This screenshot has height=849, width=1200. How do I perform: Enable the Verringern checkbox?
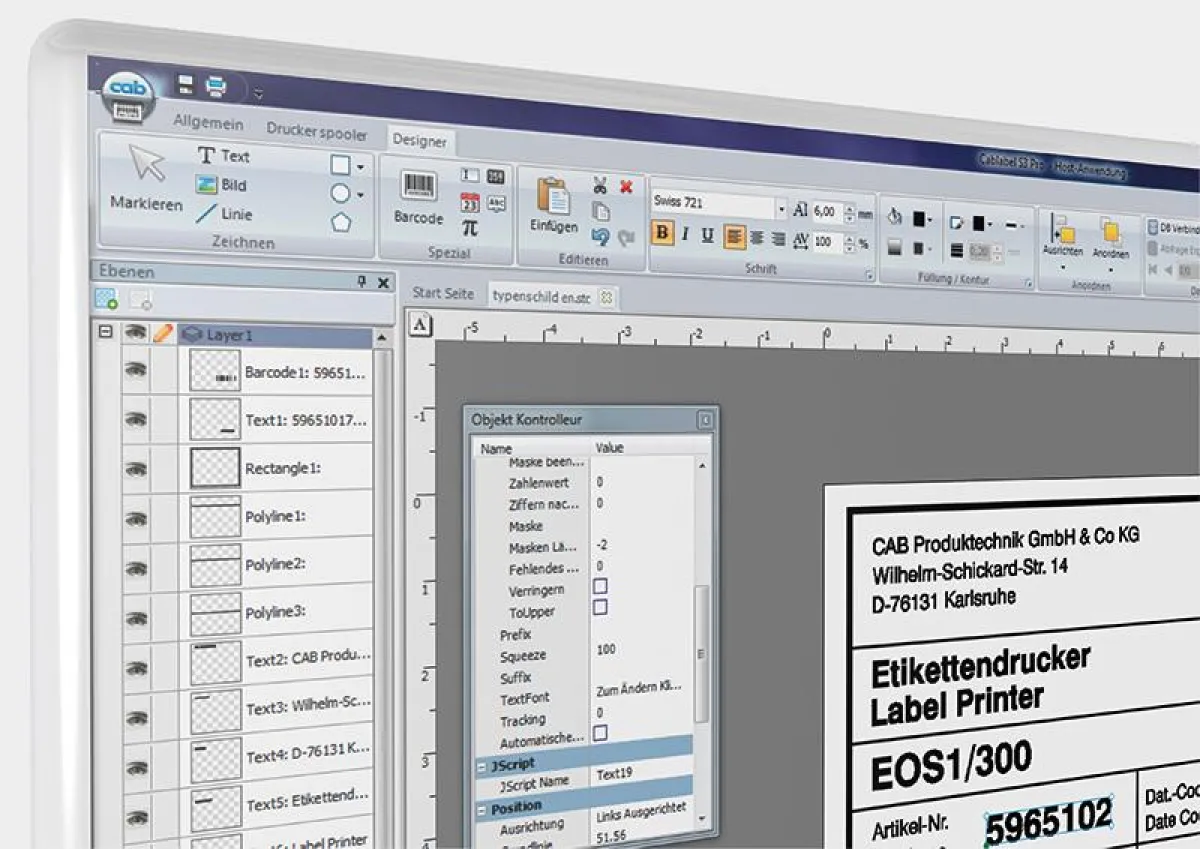[x=601, y=587]
